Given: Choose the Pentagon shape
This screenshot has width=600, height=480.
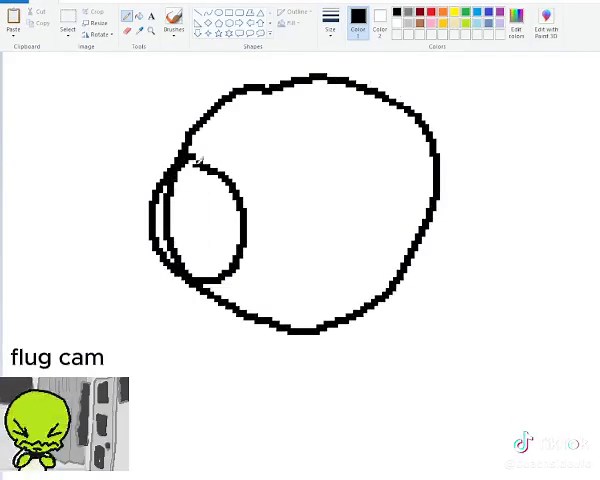Looking at the screenshot, I should [x=218, y=23].
